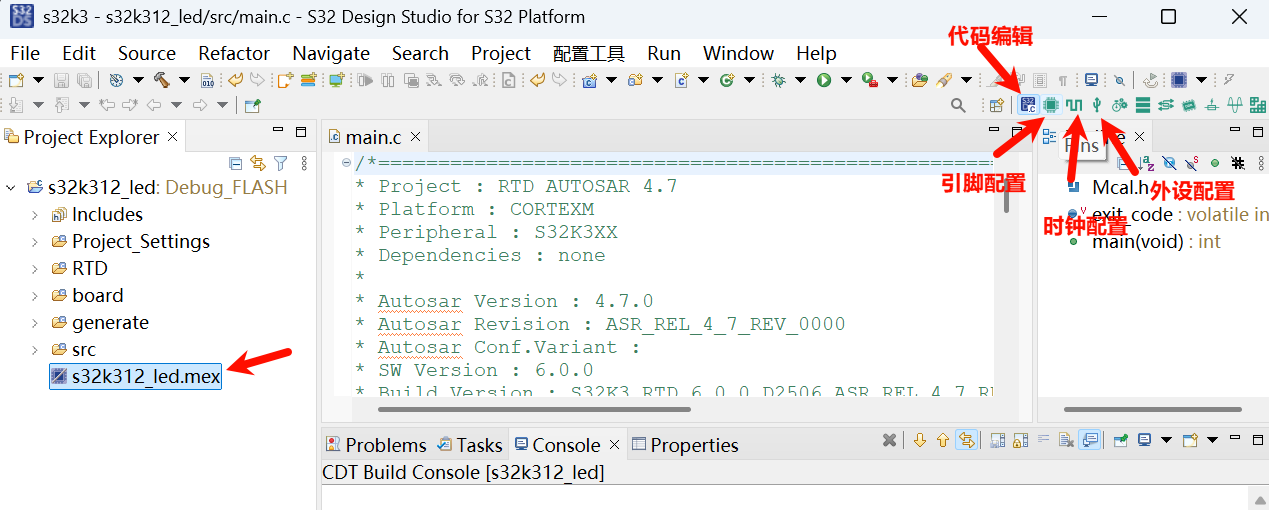The height and width of the screenshot is (510, 1269).
Task: Click the green bug Debug icon
Action: click(778, 80)
